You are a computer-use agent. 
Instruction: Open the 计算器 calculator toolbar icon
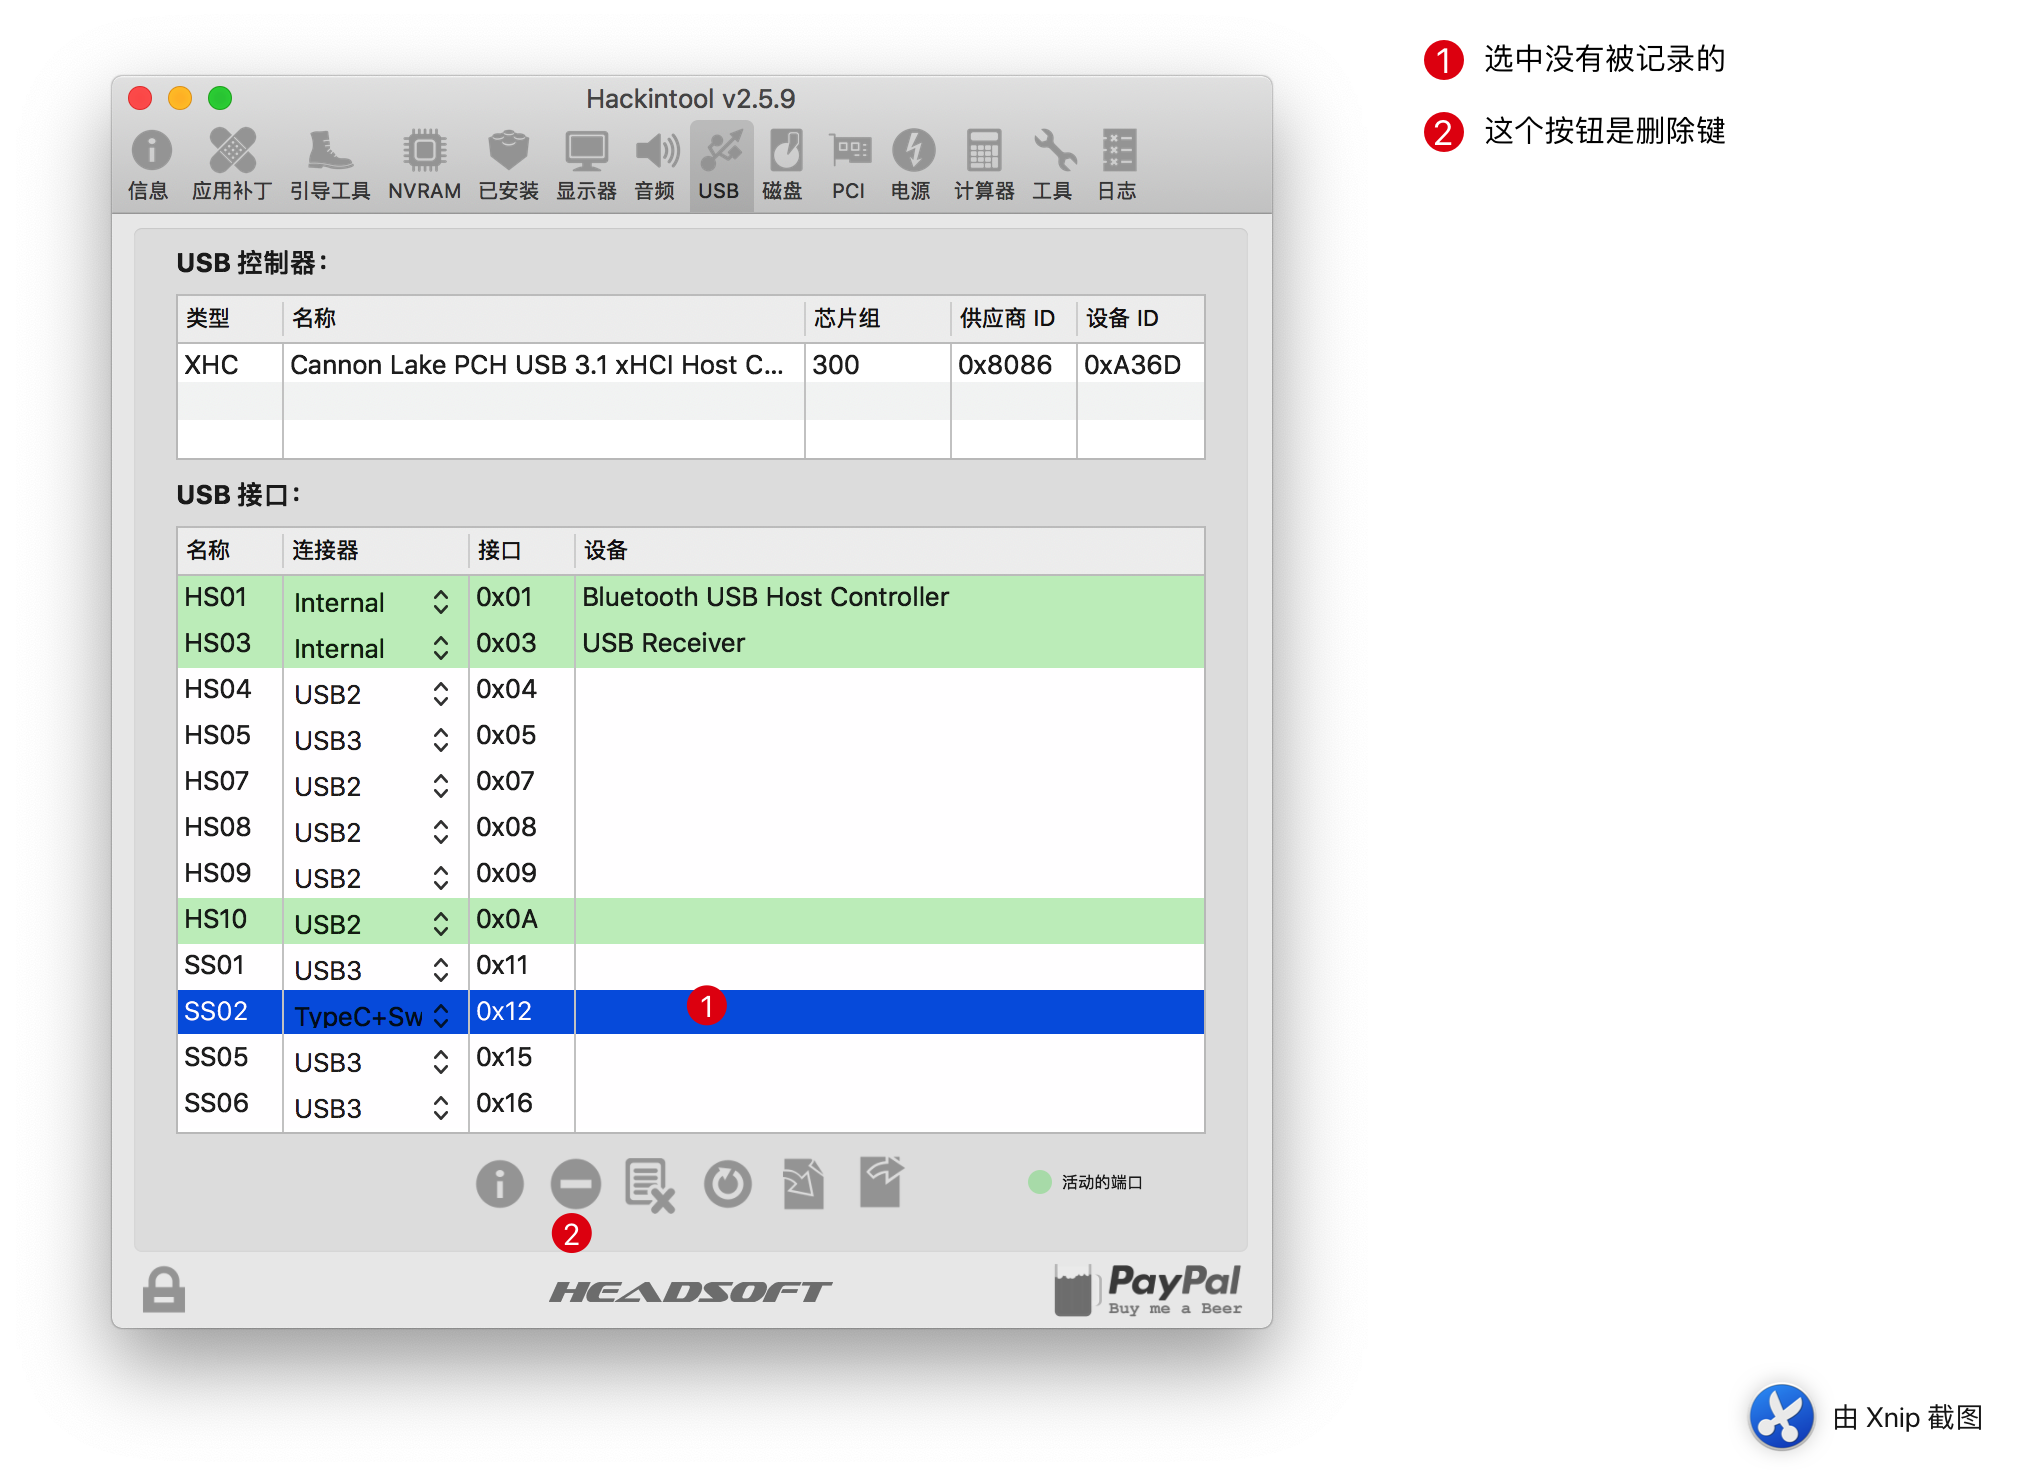pyautogui.click(x=984, y=165)
